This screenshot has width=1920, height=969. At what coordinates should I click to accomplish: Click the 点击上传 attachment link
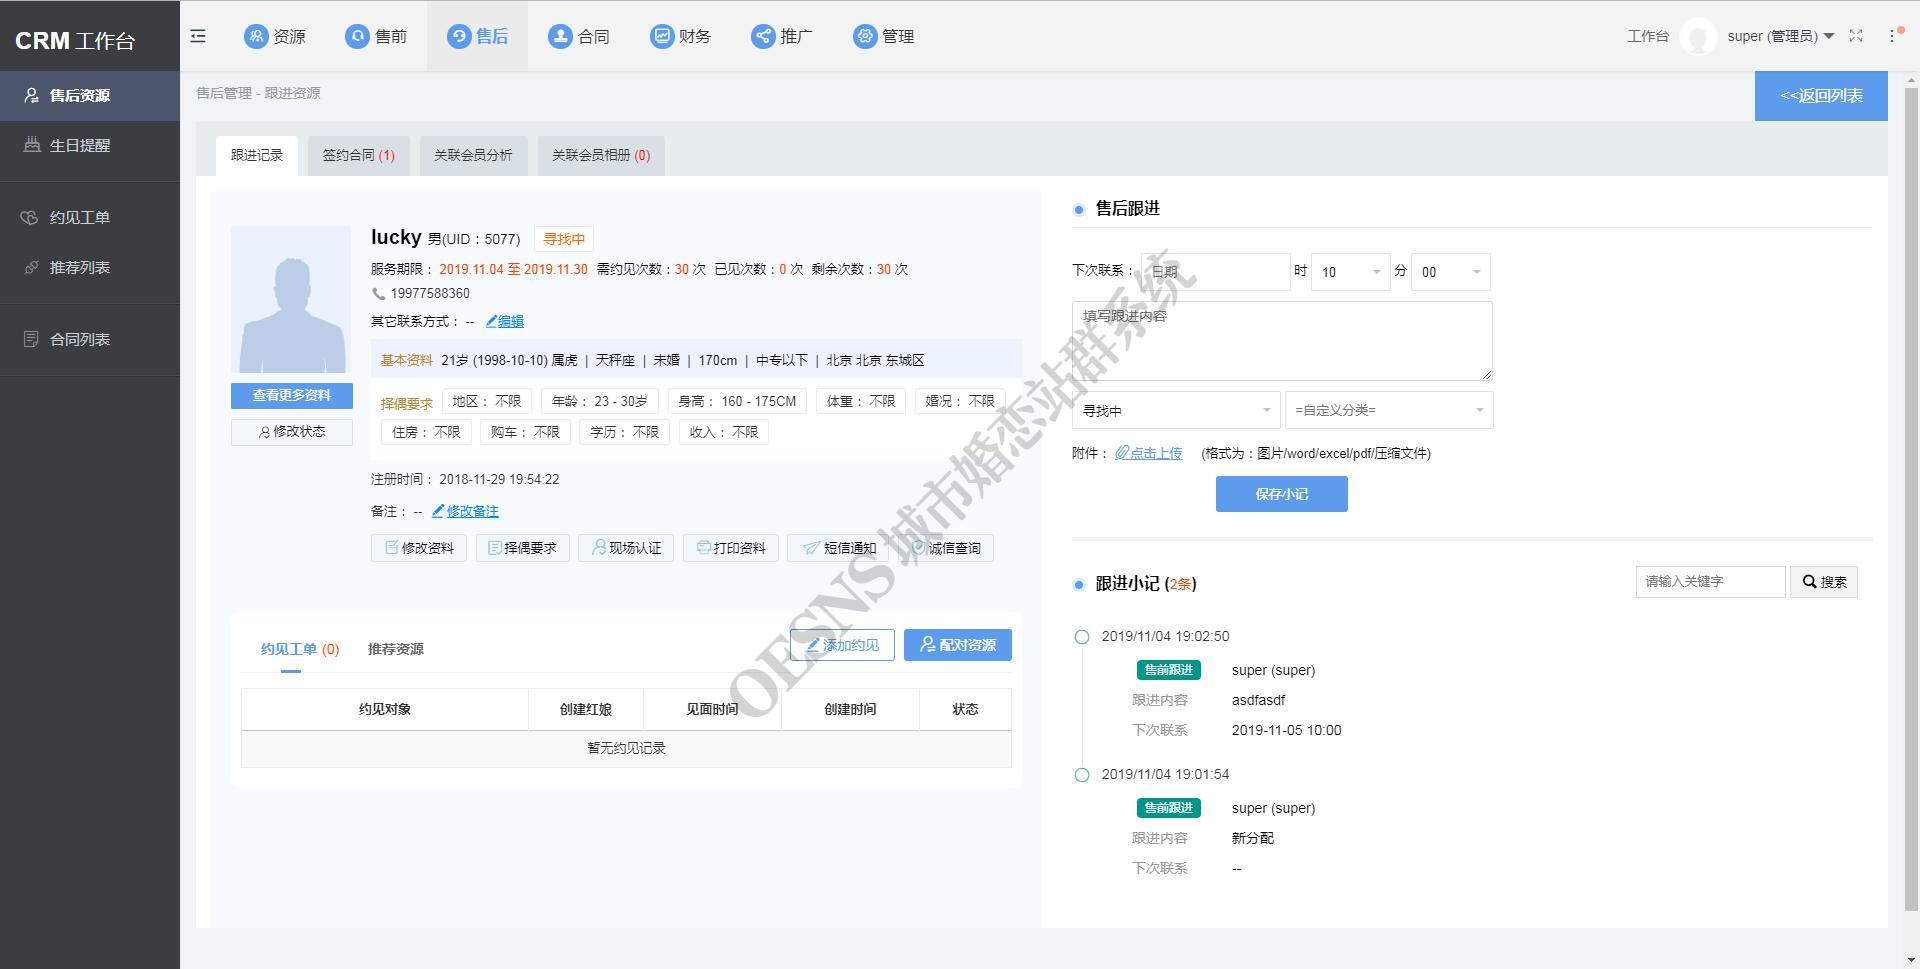point(1149,454)
